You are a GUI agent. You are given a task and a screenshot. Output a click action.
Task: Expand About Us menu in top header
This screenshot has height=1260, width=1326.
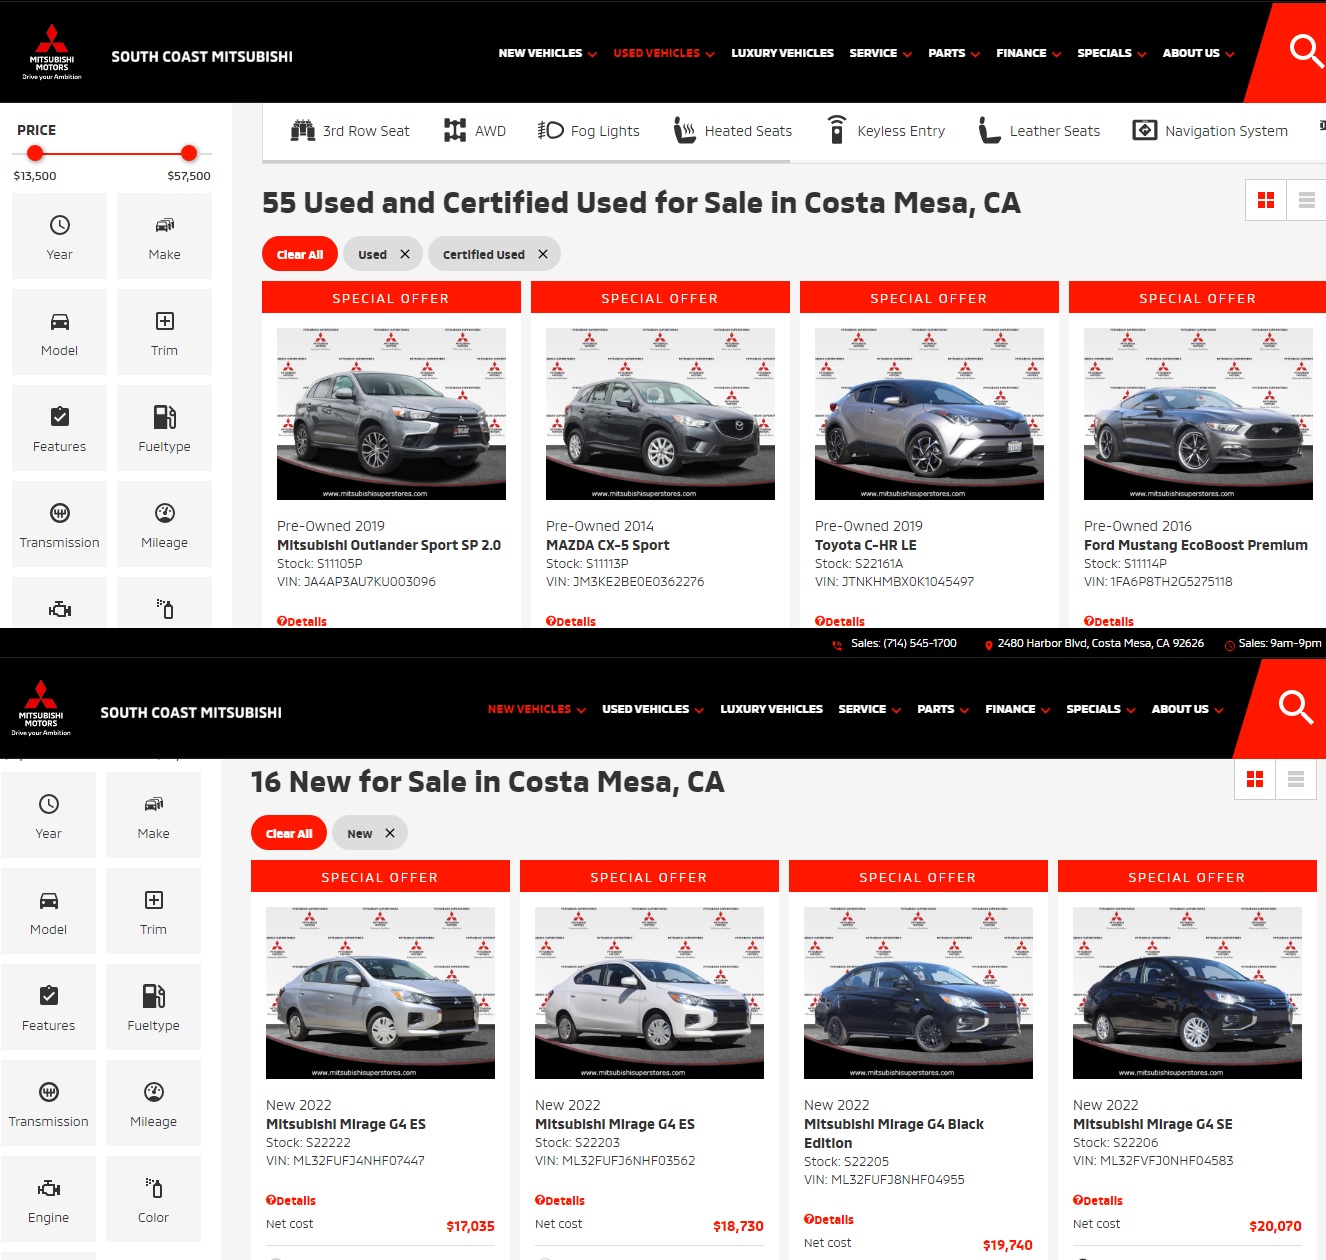[1198, 53]
